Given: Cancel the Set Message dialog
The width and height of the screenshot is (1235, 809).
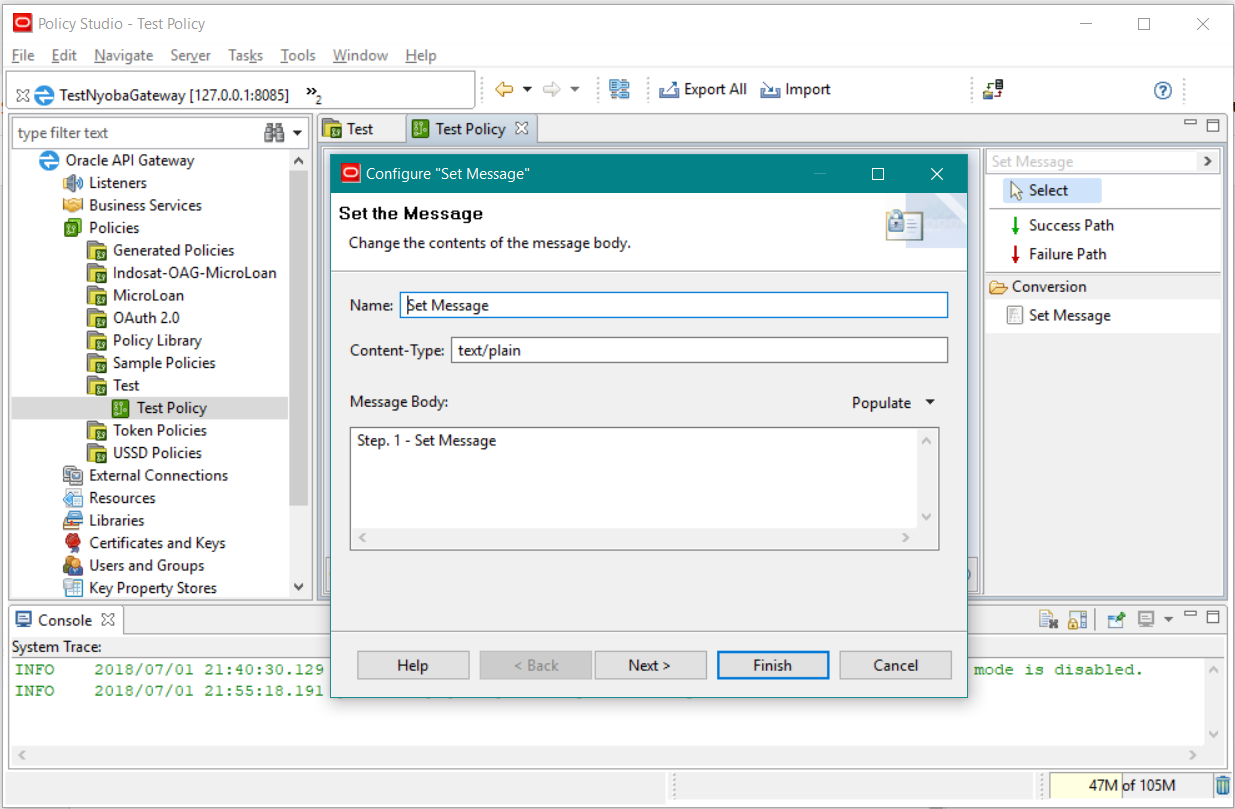Looking at the screenshot, I should pyautogui.click(x=895, y=665).
